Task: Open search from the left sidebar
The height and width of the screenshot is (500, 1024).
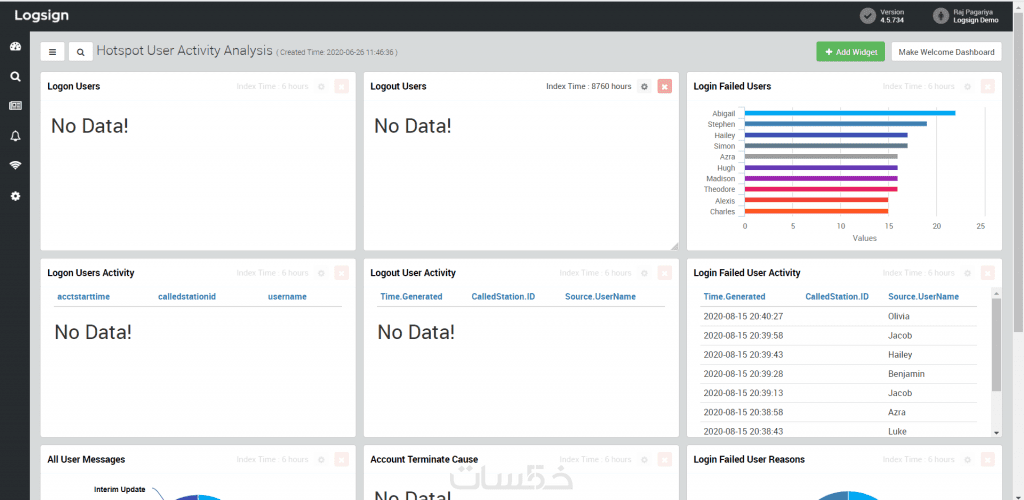Action: 15,76
